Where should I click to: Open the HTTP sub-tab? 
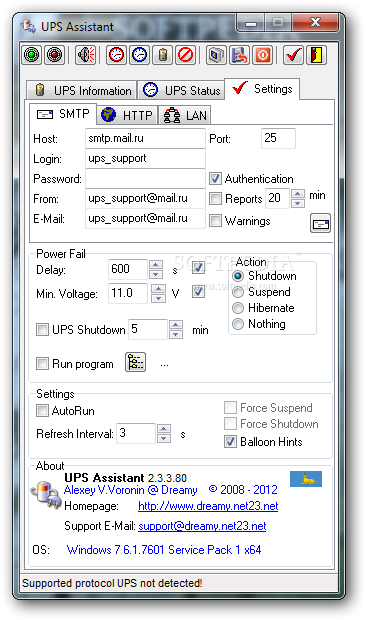pyautogui.click(x=127, y=115)
